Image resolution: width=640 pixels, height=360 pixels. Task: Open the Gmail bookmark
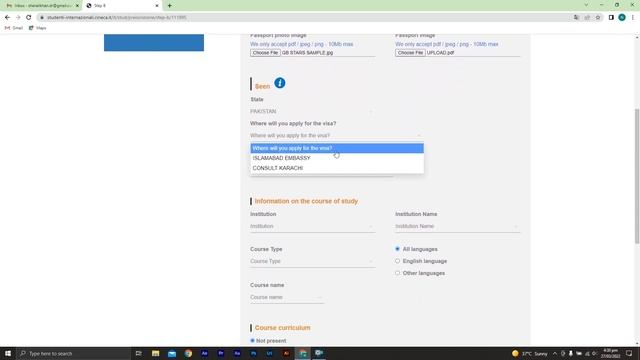pyautogui.click(x=14, y=28)
